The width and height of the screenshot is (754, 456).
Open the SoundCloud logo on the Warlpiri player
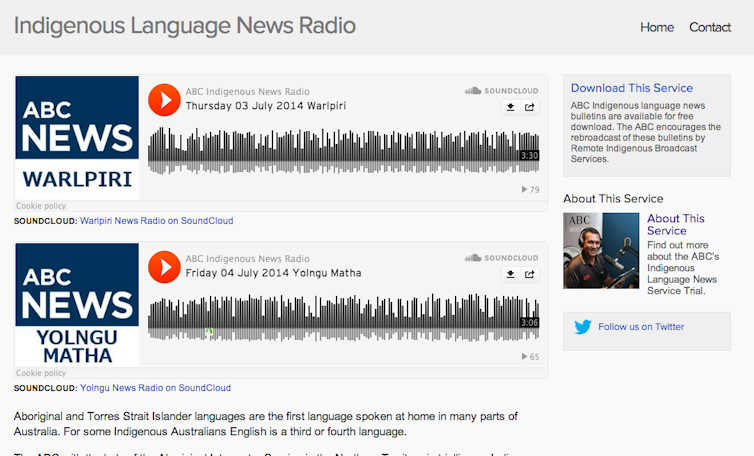(502, 90)
